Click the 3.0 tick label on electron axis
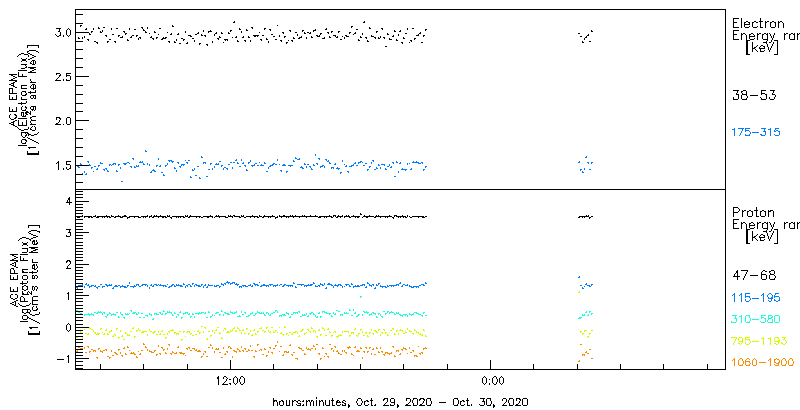The image size is (800, 410). coord(62,33)
